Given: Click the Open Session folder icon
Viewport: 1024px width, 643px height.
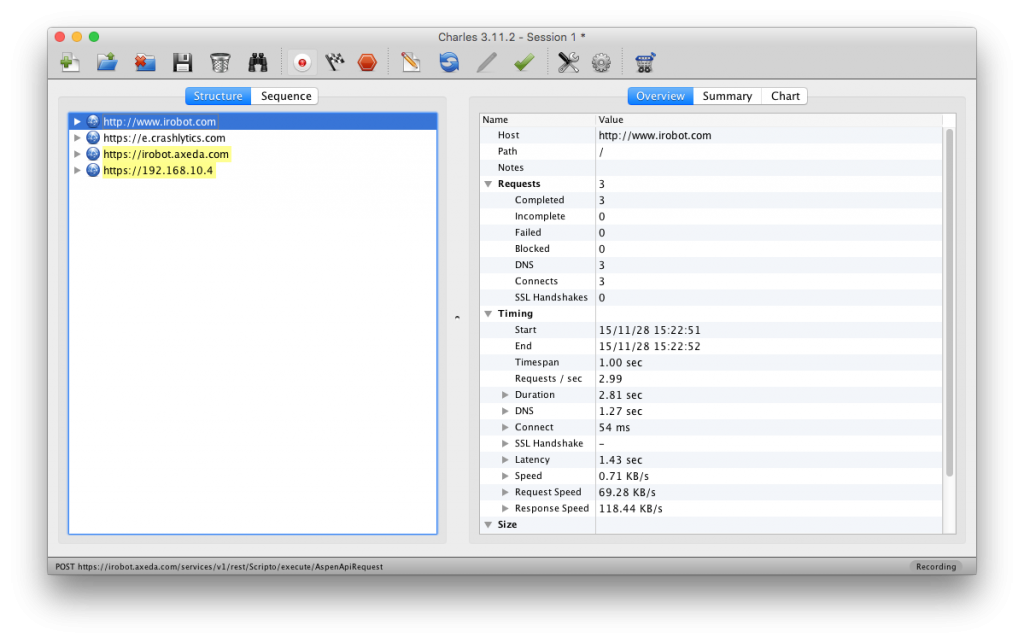Looking at the screenshot, I should point(107,63).
